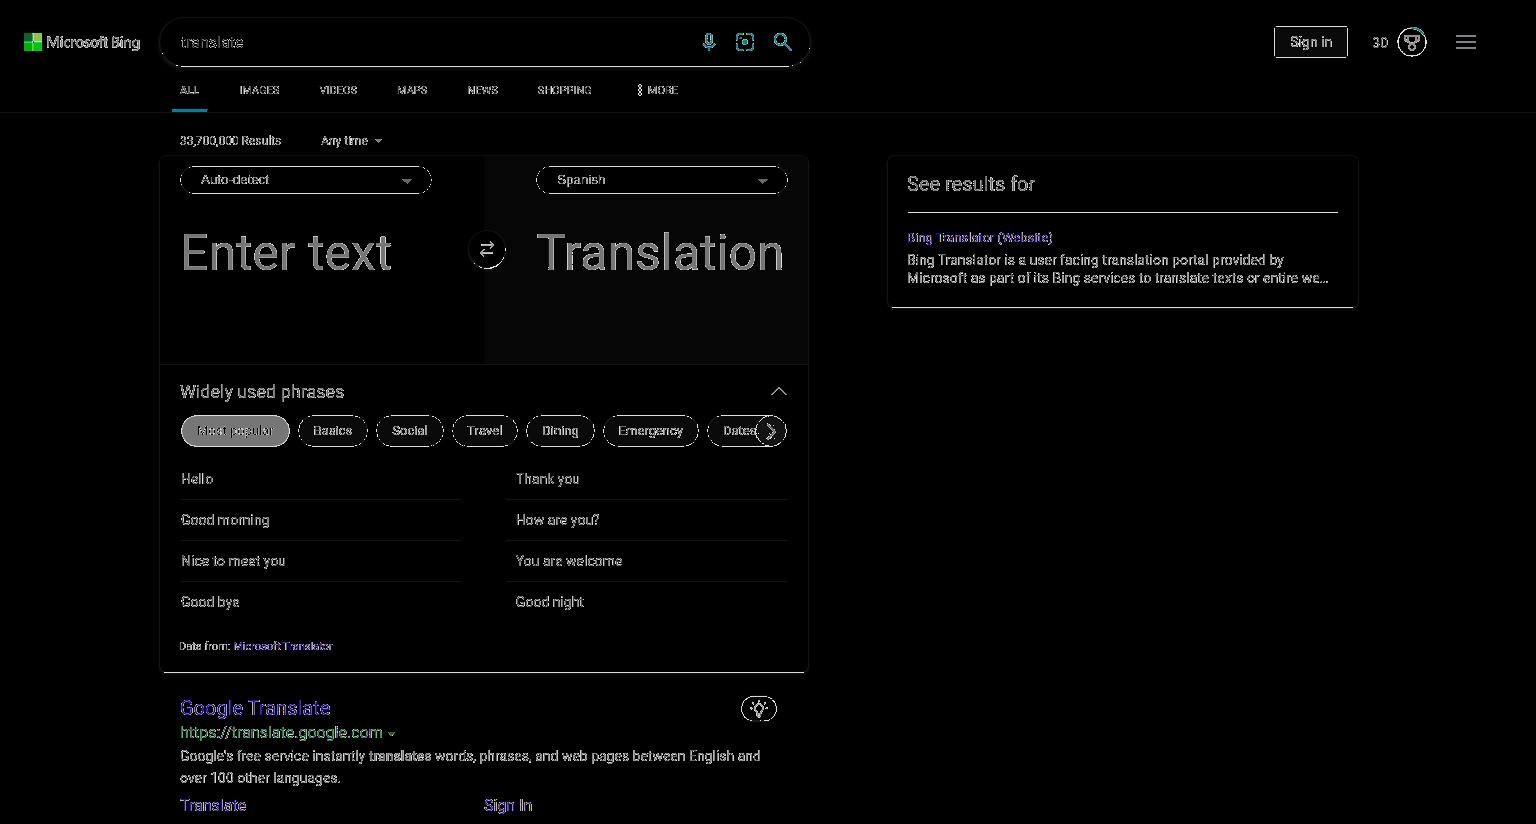Choose the phrase You are welcome
The width and height of the screenshot is (1536, 824).
tap(569, 561)
